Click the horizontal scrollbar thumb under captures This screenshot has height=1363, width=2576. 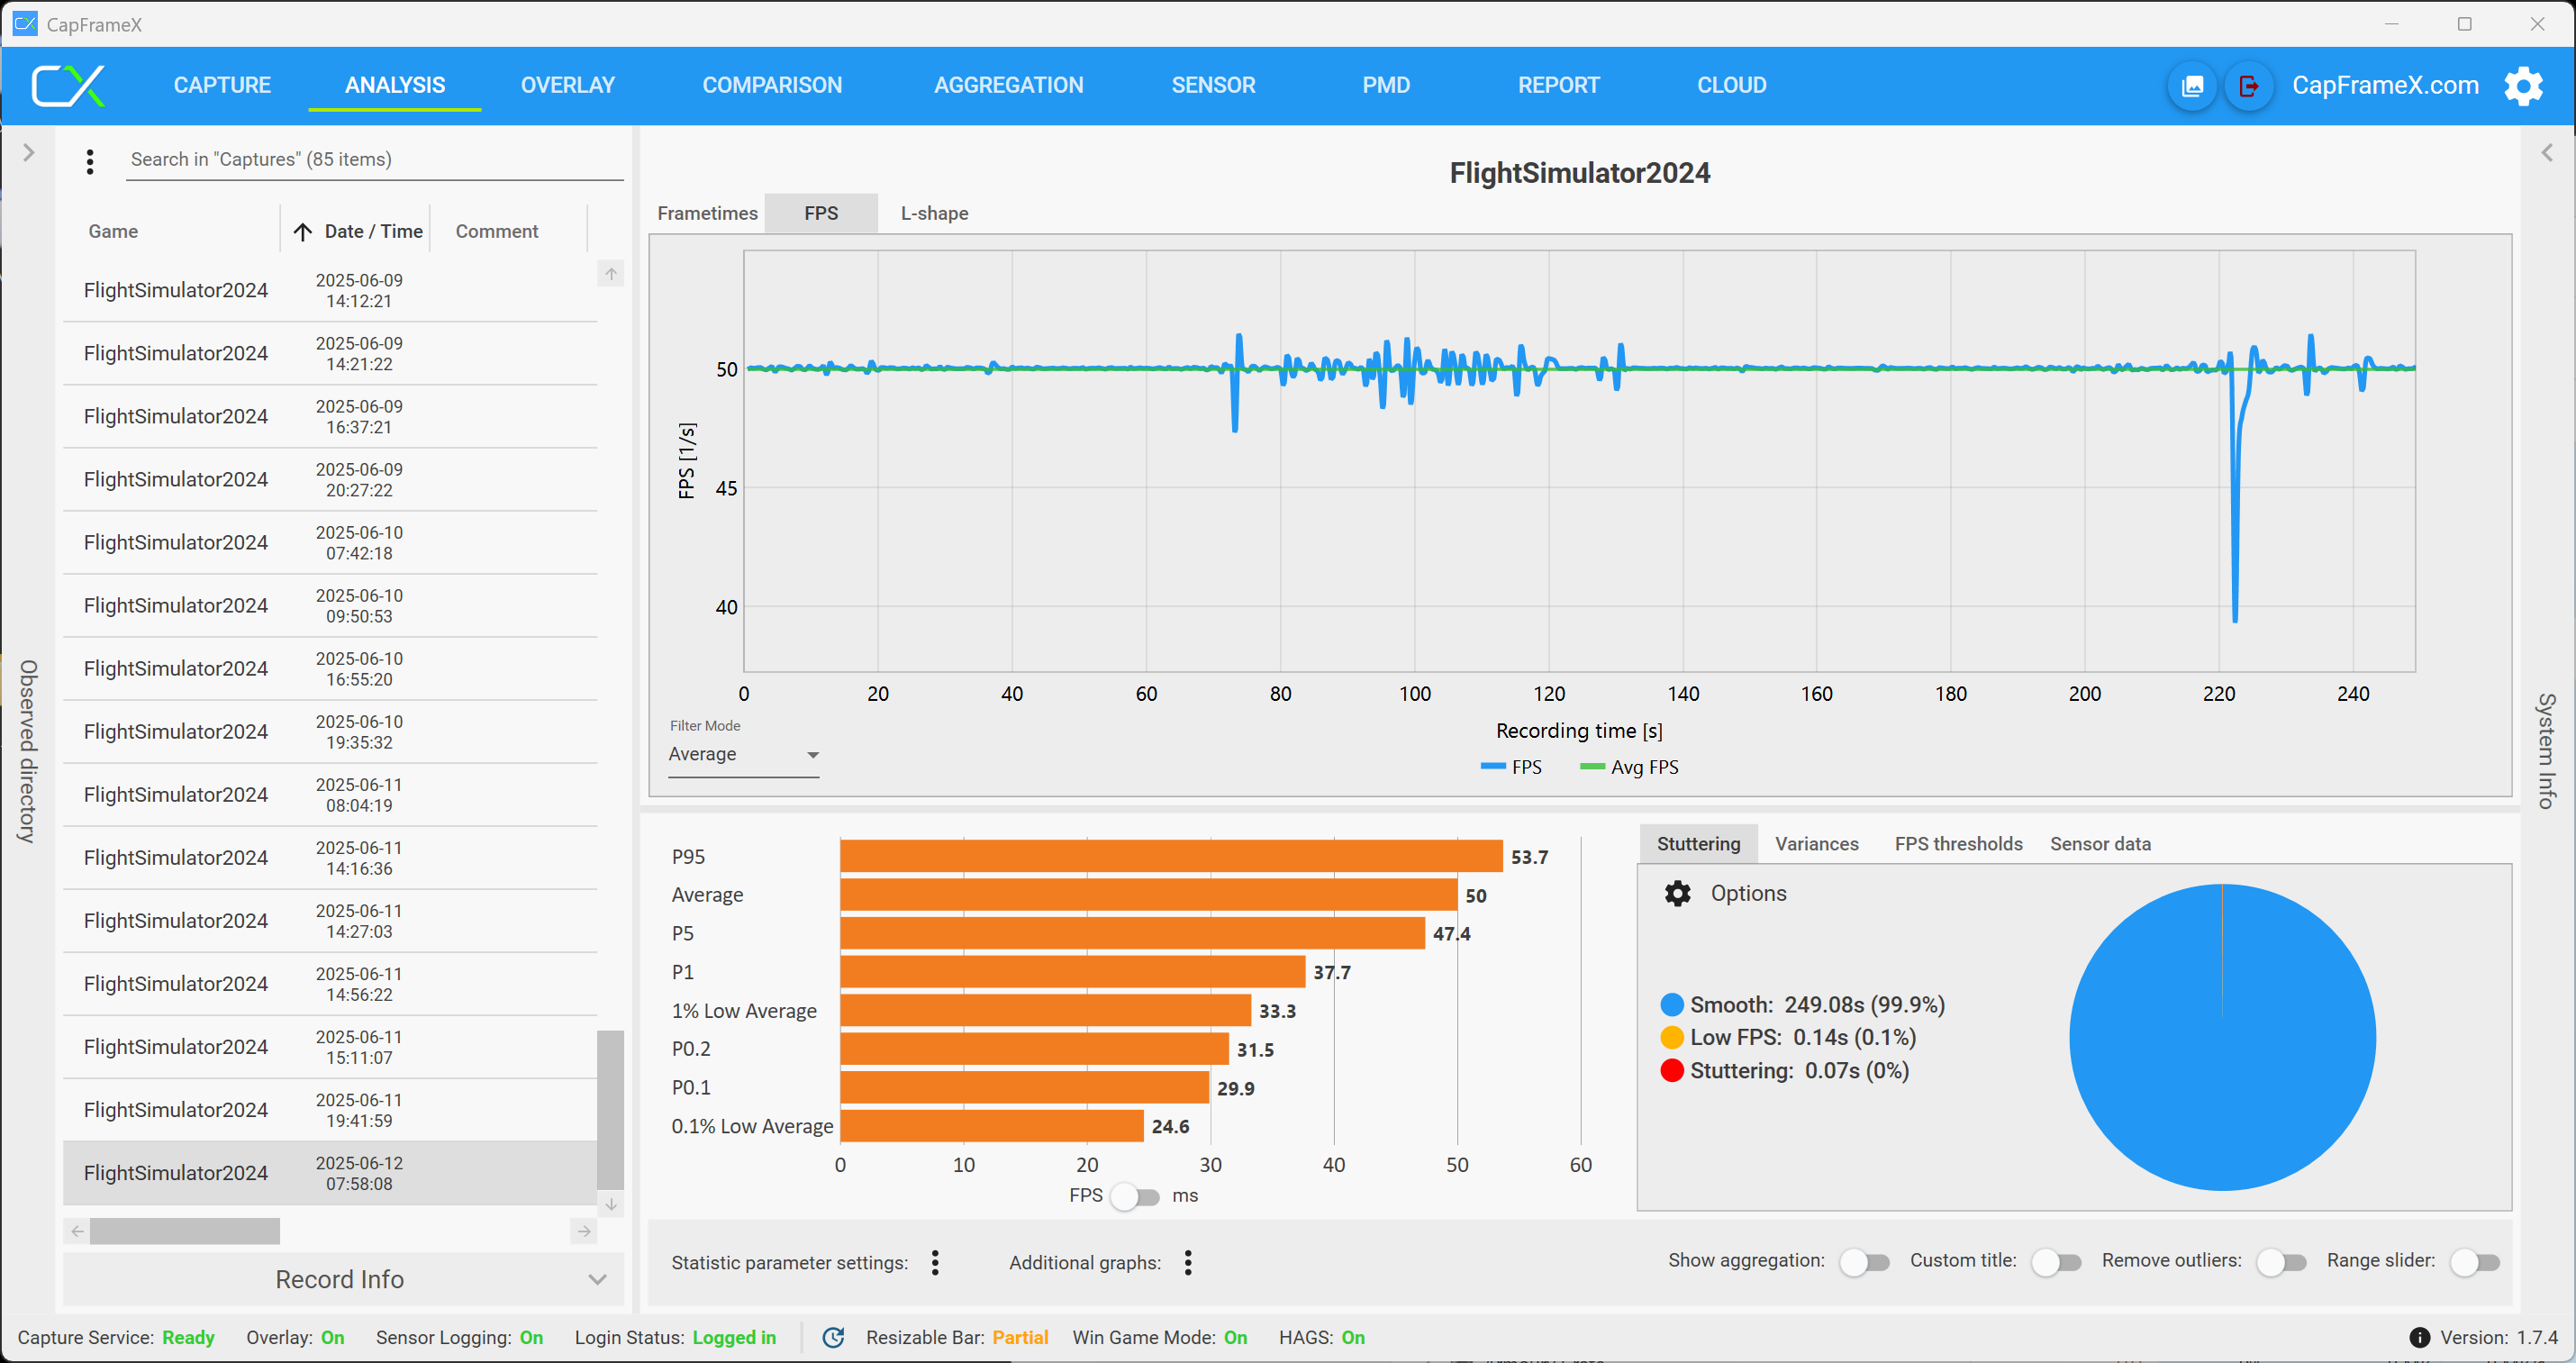point(185,1231)
